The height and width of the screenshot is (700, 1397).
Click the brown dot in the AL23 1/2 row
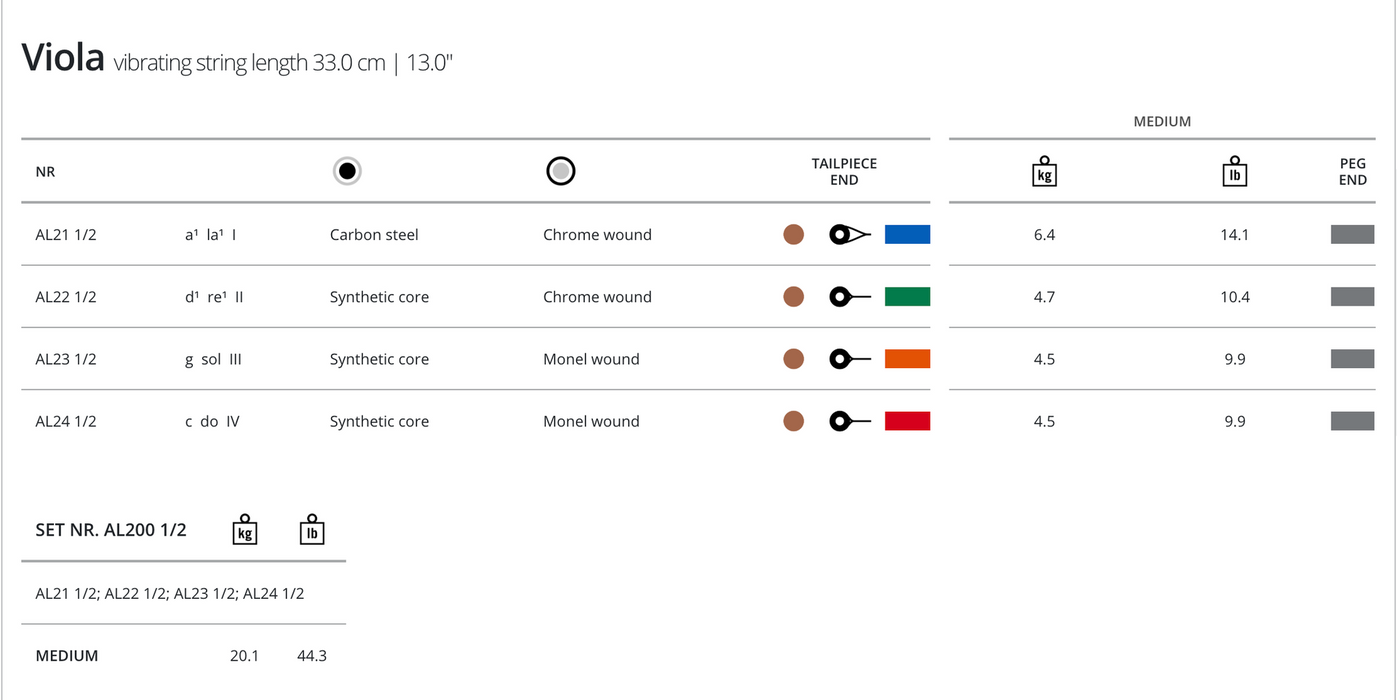pyautogui.click(x=794, y=359)
